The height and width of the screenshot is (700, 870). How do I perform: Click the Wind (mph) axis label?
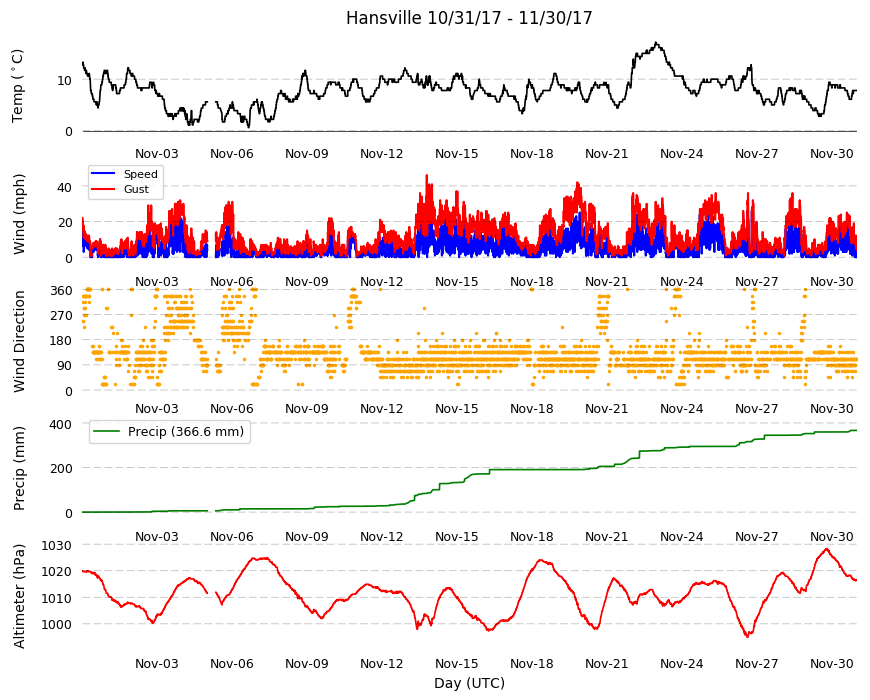click(x=19, y=214)
